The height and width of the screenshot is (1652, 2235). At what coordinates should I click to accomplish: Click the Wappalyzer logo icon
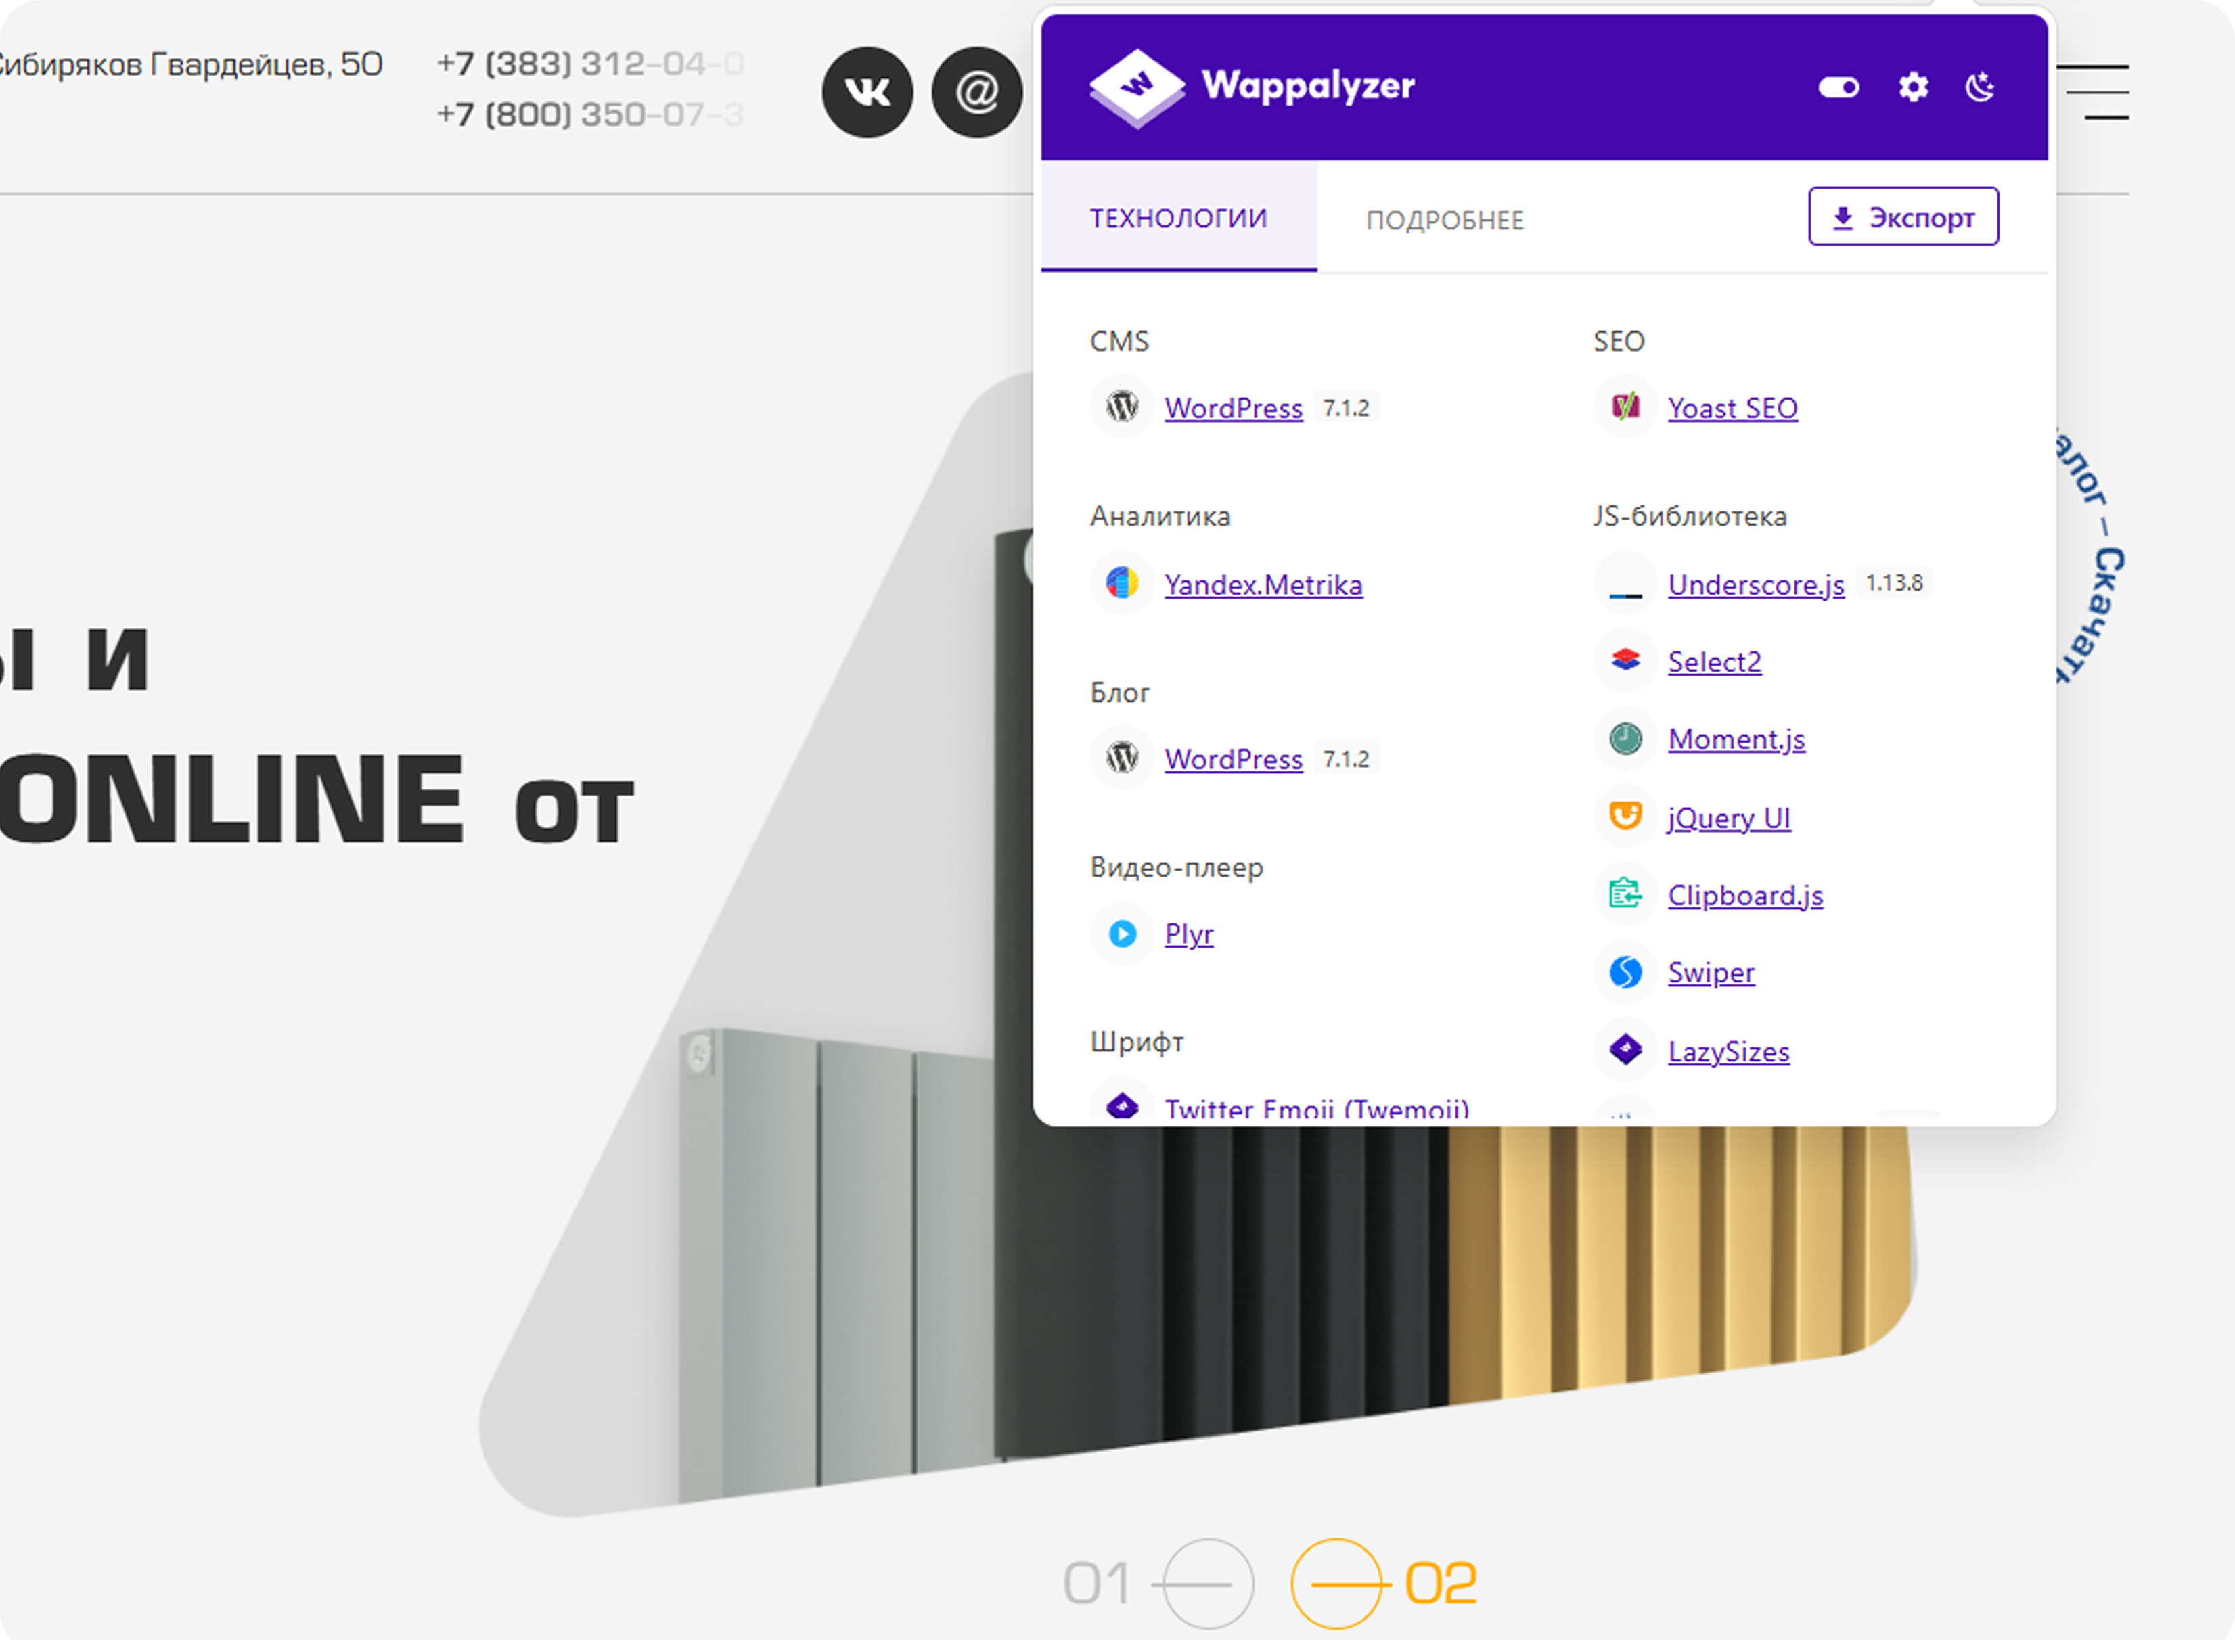pyautogui.click(x=1136, y=88)
